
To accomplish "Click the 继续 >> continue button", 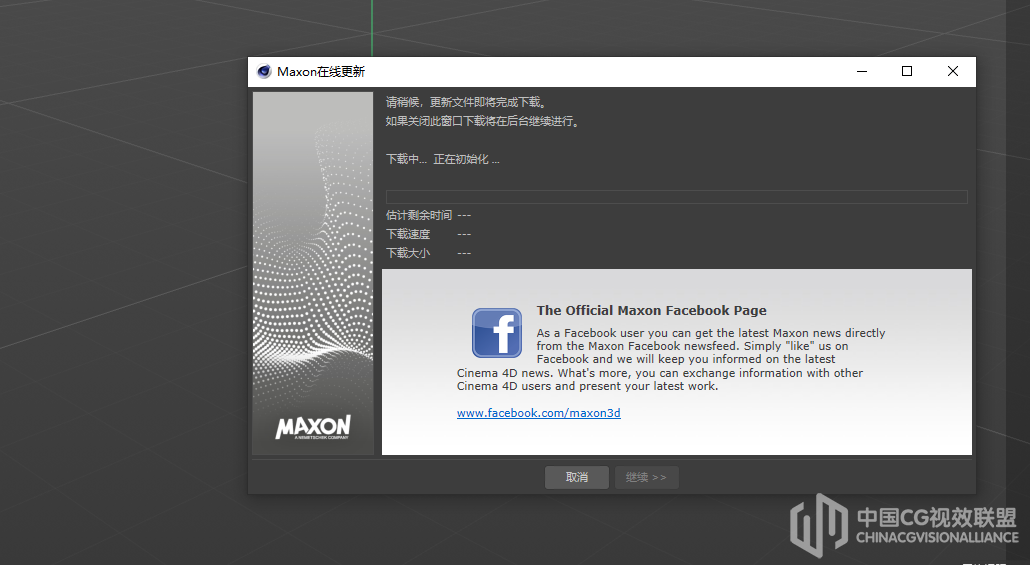I will coord(646,478).
